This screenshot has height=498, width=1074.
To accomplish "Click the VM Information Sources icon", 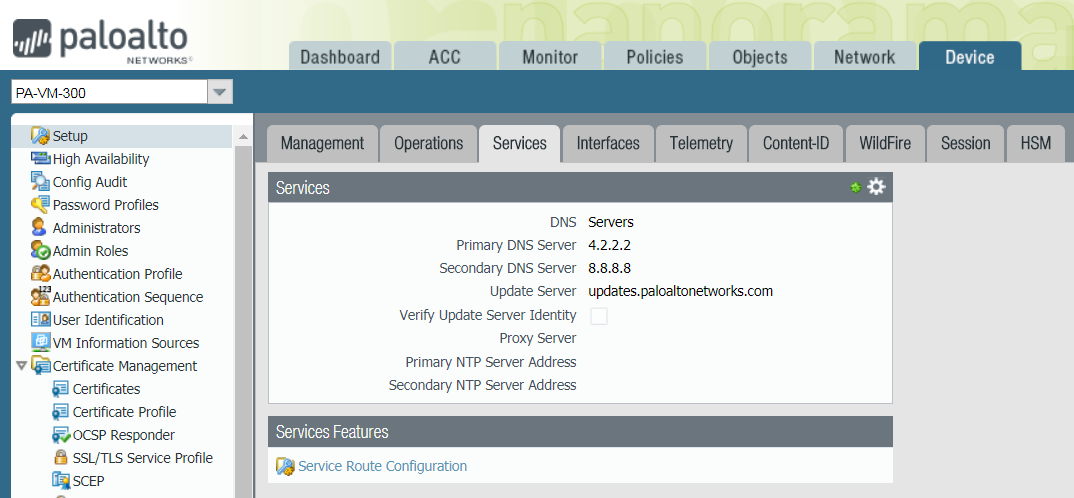I will (x=40, y=343).
